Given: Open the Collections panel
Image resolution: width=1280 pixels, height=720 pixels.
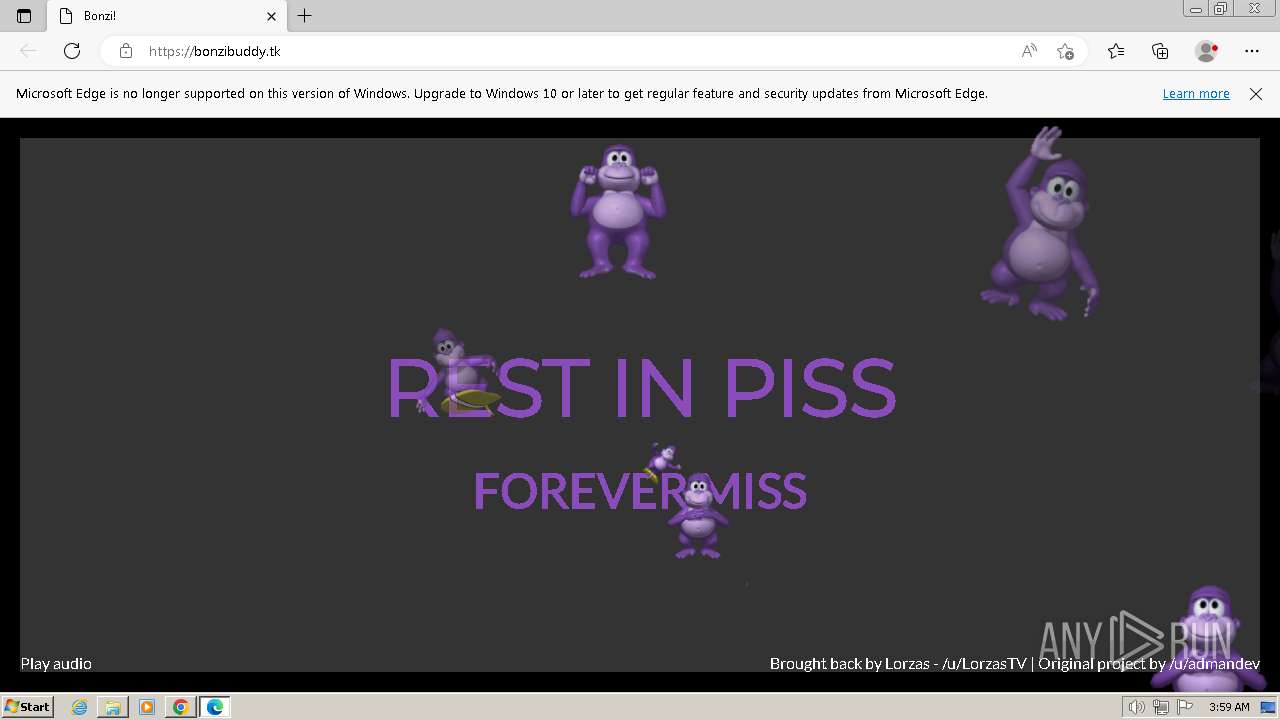Looking at the screenshot, I should click(1160, 51).
